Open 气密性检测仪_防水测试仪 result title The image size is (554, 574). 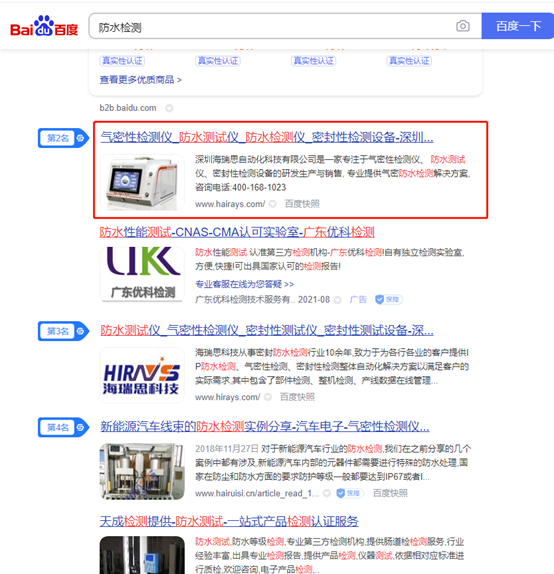click(267, 138)
